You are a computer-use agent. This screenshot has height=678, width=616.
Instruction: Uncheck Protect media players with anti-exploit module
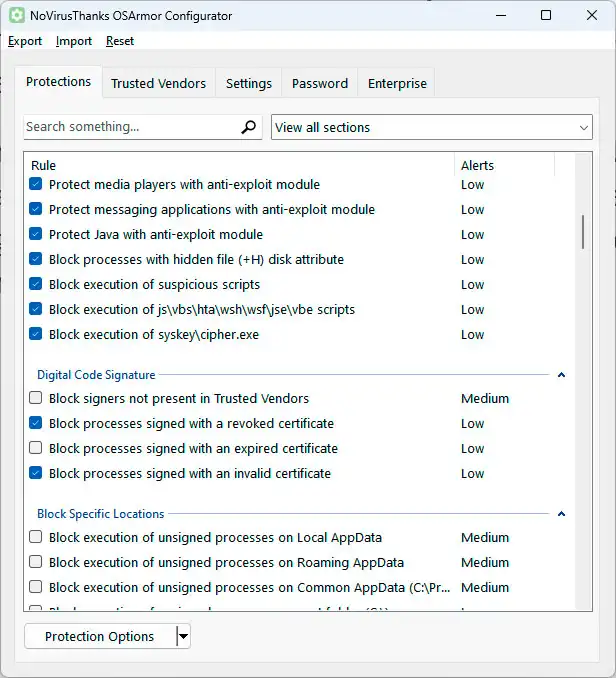35,184
